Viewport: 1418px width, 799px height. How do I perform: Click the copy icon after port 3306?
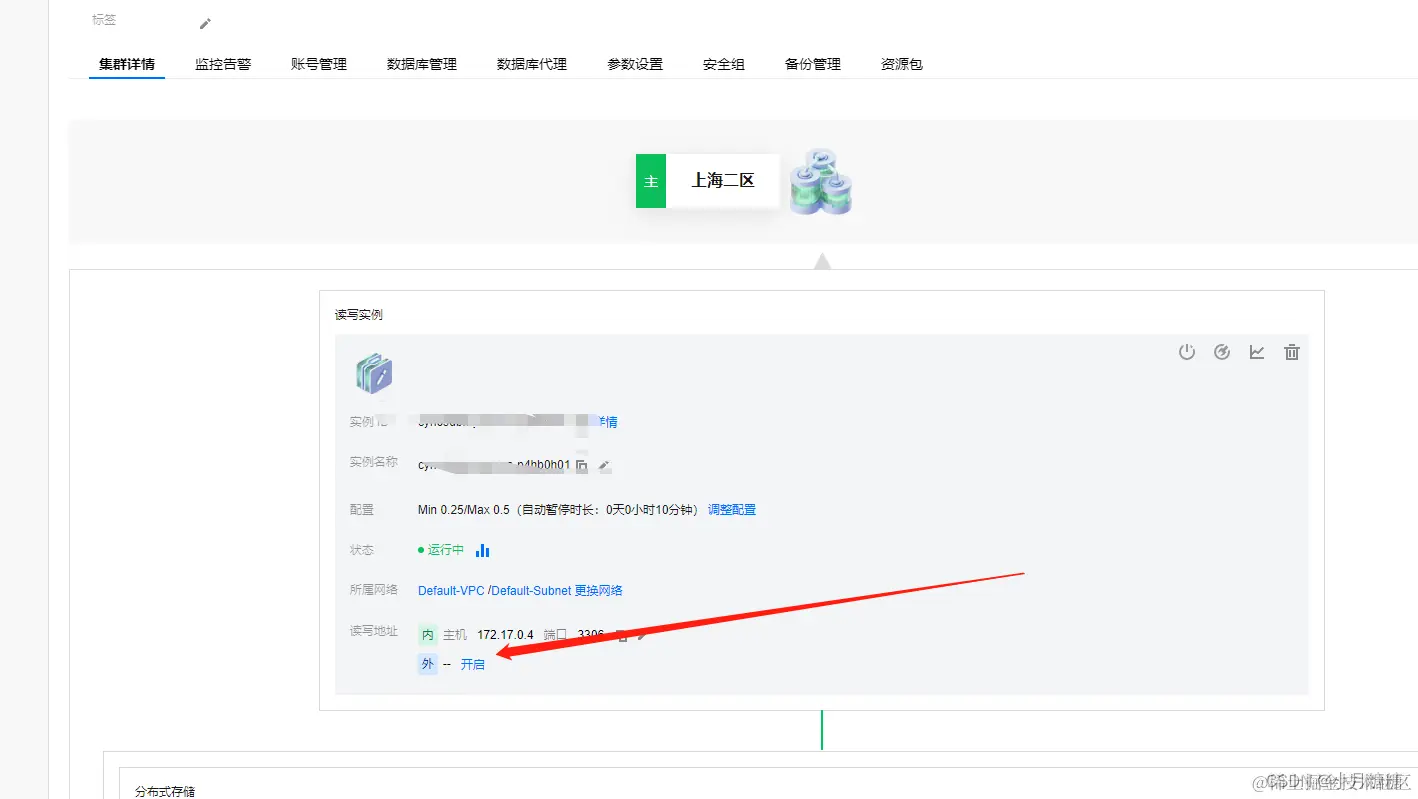[622, 634]
